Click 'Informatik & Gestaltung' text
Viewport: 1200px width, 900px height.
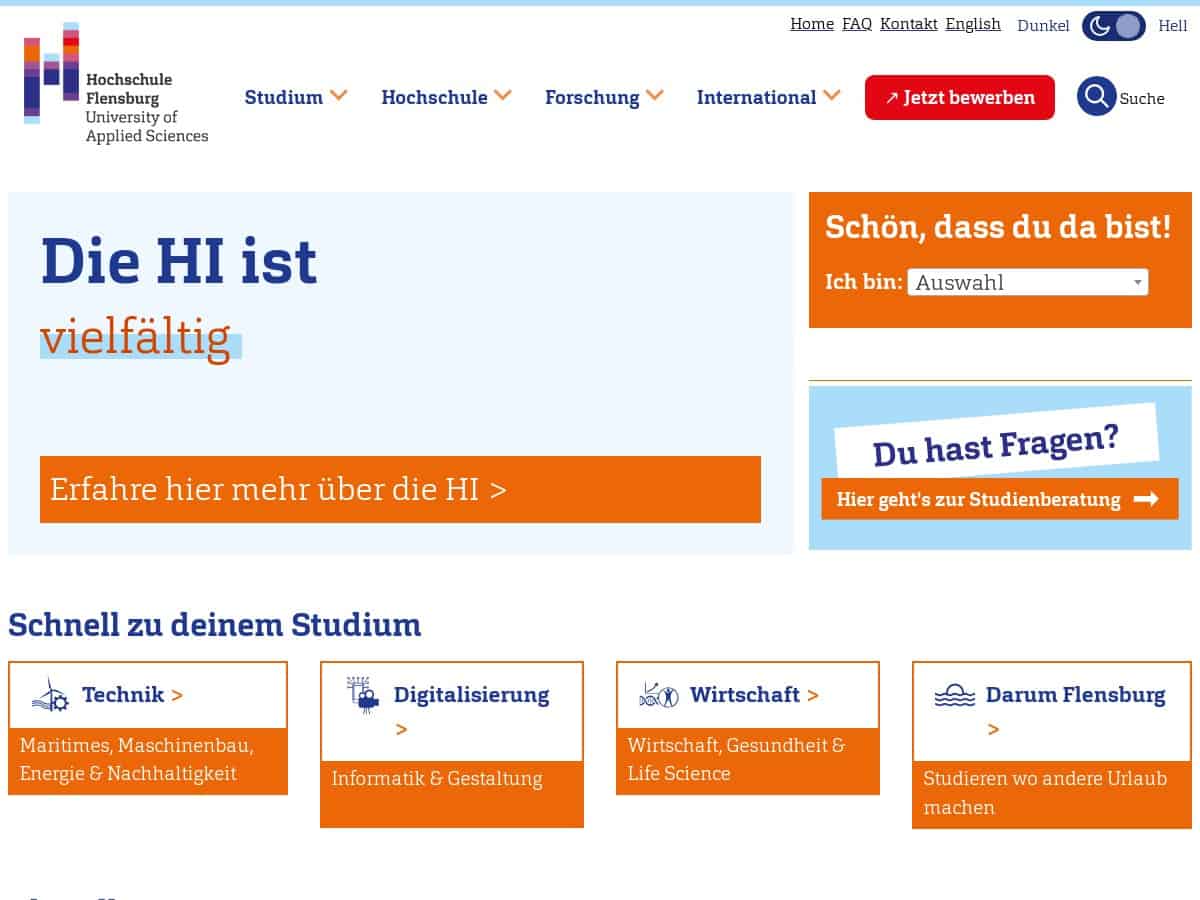click(x=437, y=778)
